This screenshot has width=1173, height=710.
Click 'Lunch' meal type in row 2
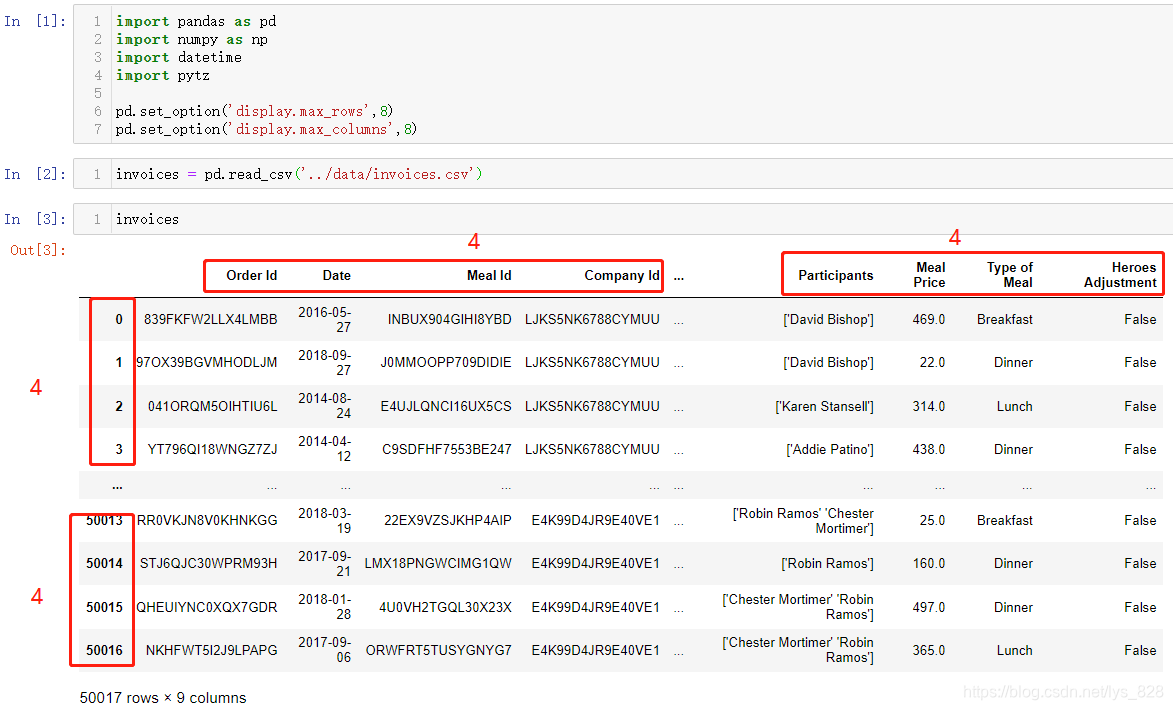click(1014, 406)
